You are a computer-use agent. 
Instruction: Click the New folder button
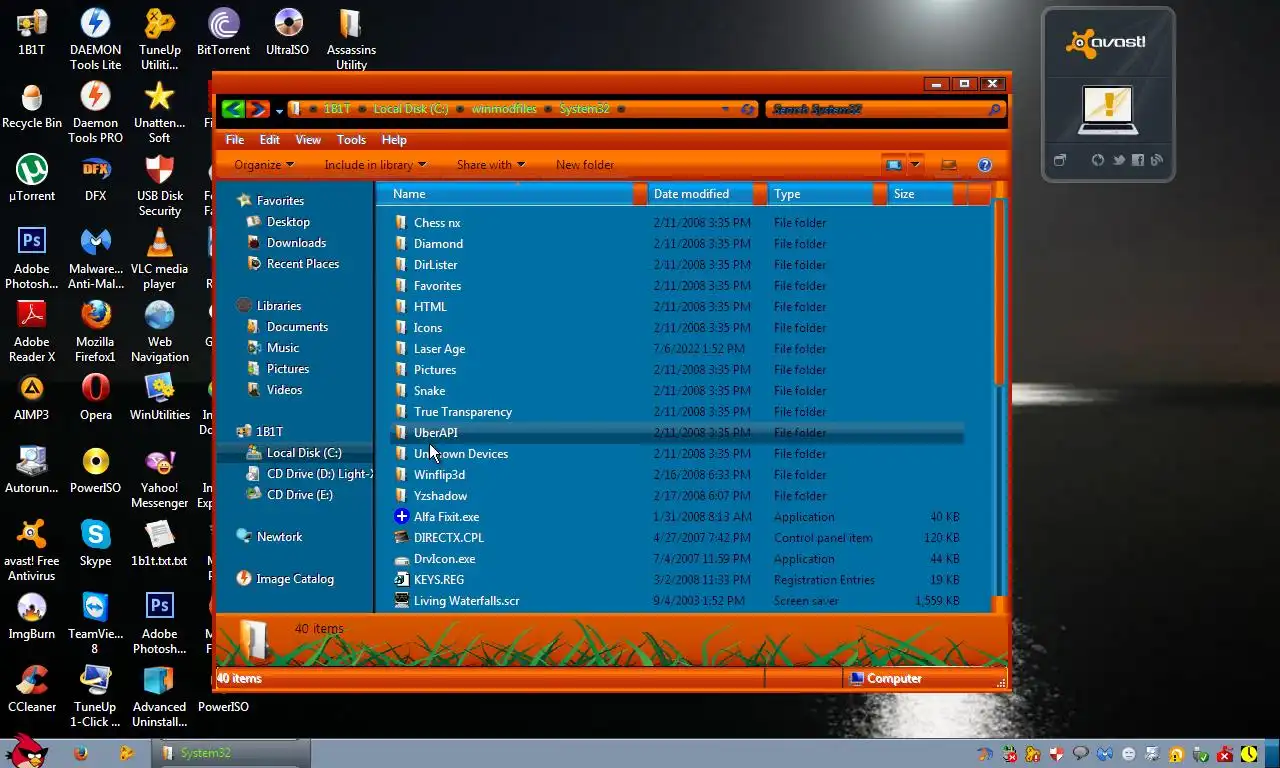pyautogui.click(x=585, y=165)
